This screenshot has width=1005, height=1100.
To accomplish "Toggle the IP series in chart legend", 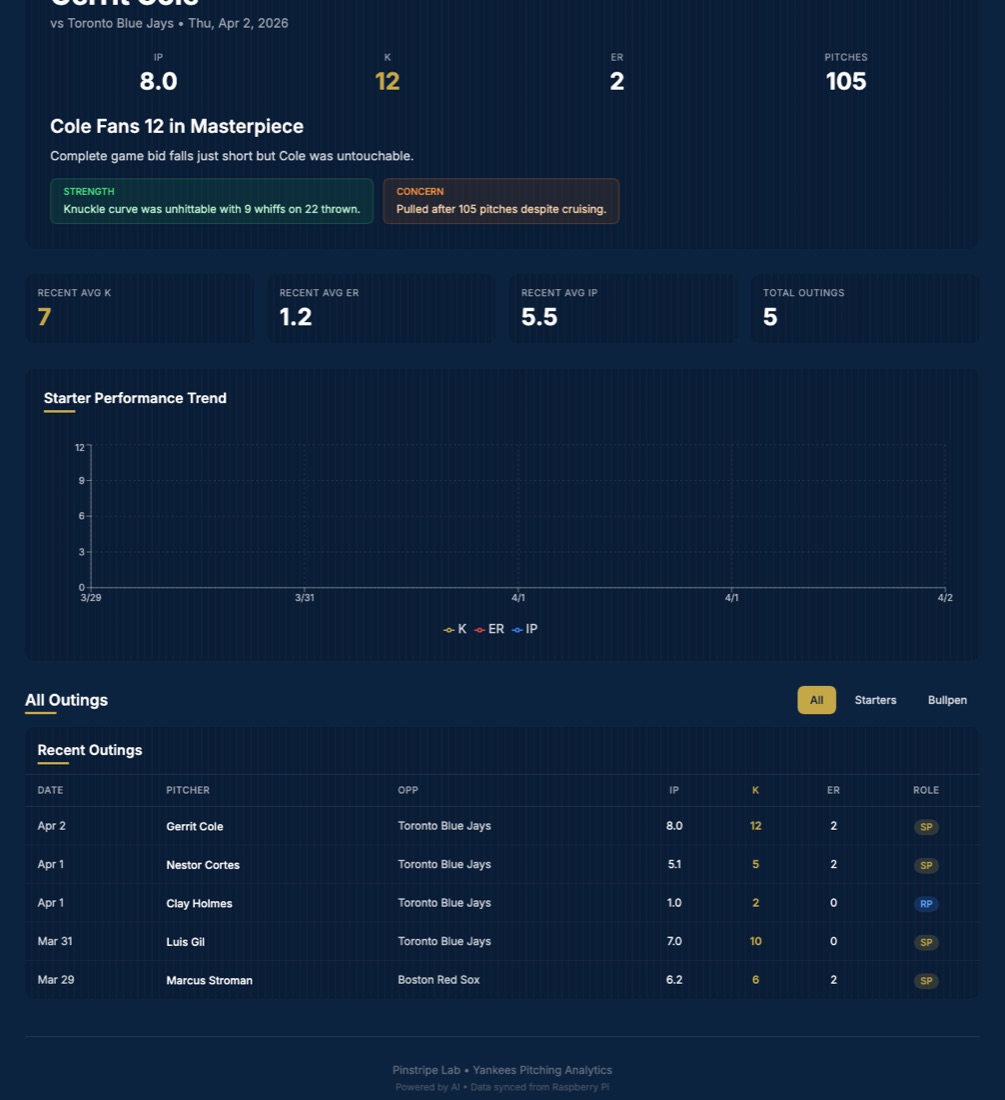I will pos(525,629).
